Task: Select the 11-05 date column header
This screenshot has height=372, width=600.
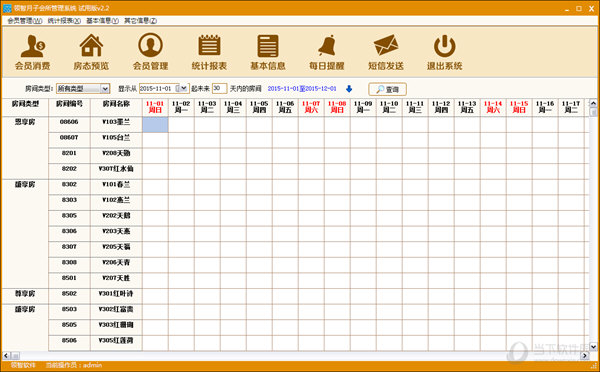Action: pos(259,107)
